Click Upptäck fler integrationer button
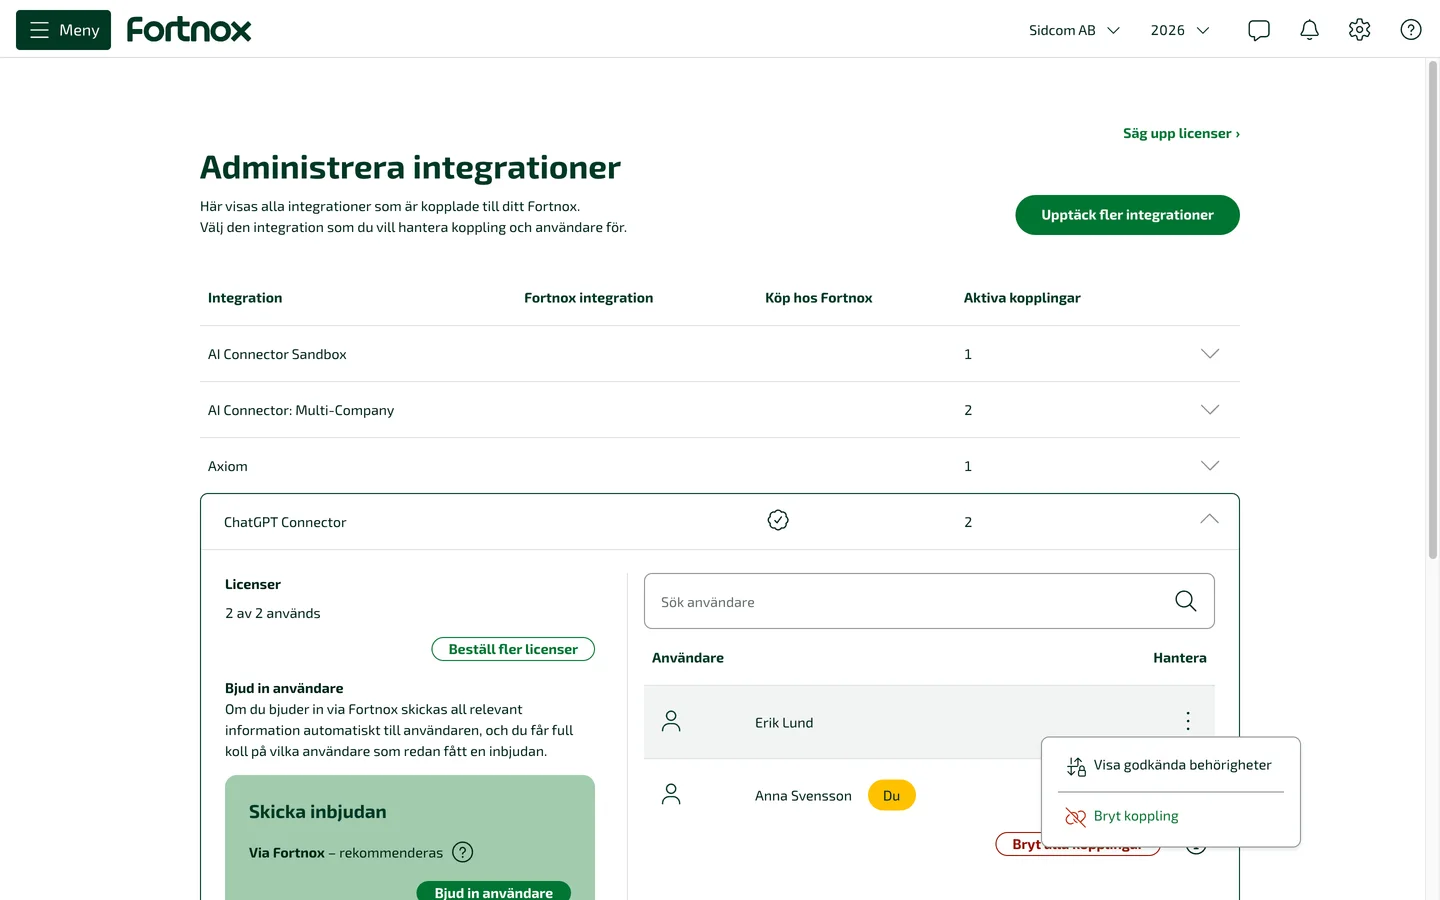This screenshot has height=900, width=1440. click(x=1127, y=215)
